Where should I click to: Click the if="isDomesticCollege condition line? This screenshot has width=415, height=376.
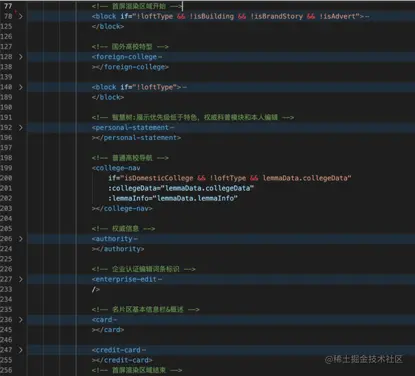(230, 178)
